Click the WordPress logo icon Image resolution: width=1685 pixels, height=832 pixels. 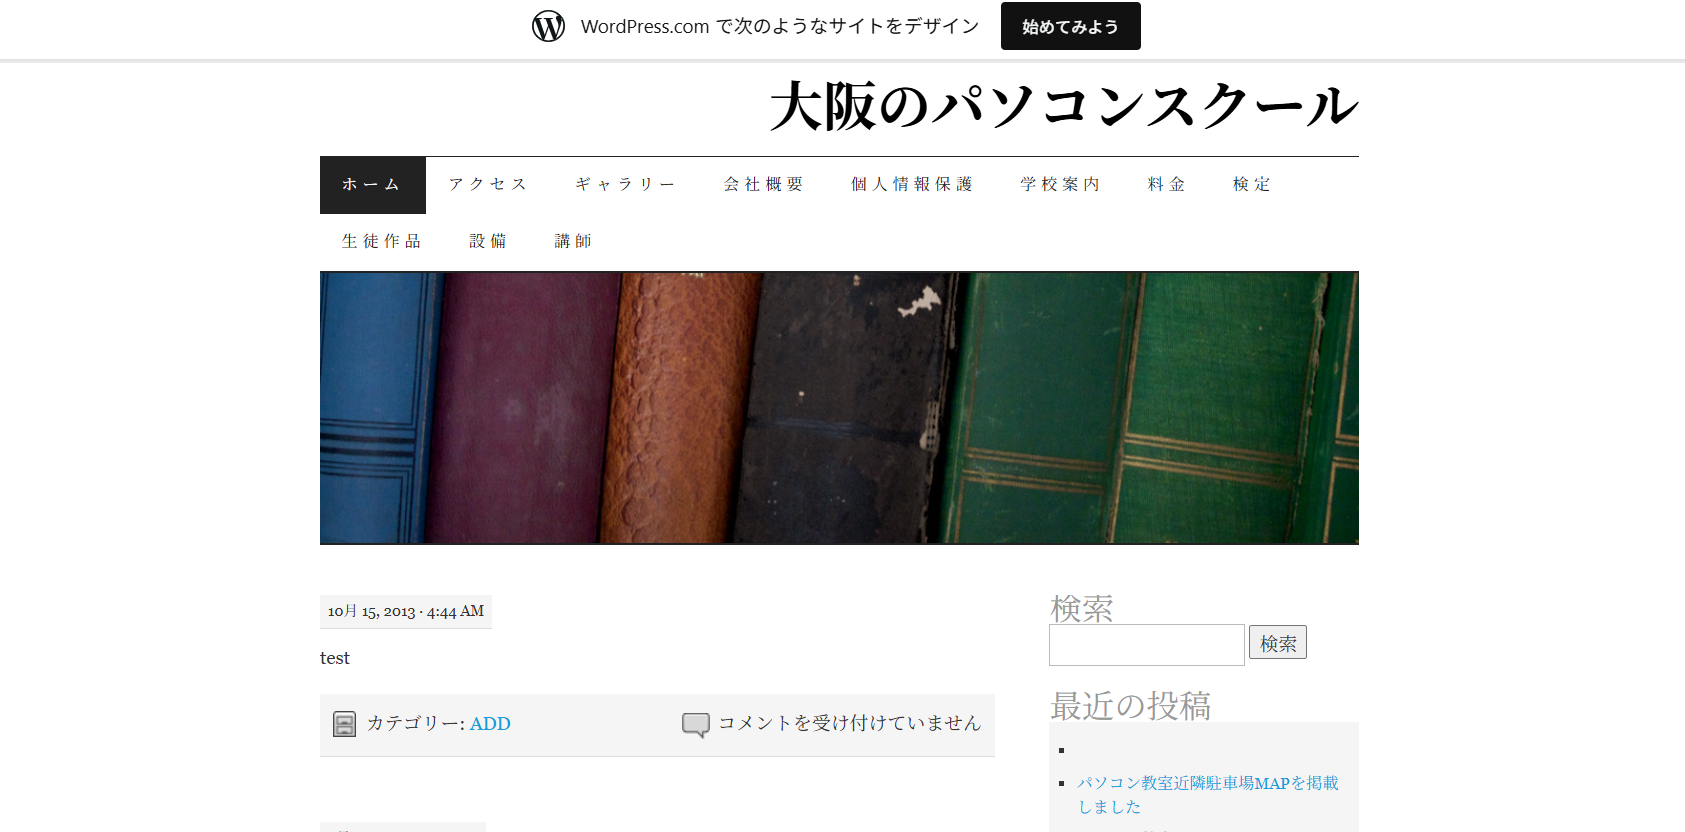pyautogui.click(x=548, y=26)
